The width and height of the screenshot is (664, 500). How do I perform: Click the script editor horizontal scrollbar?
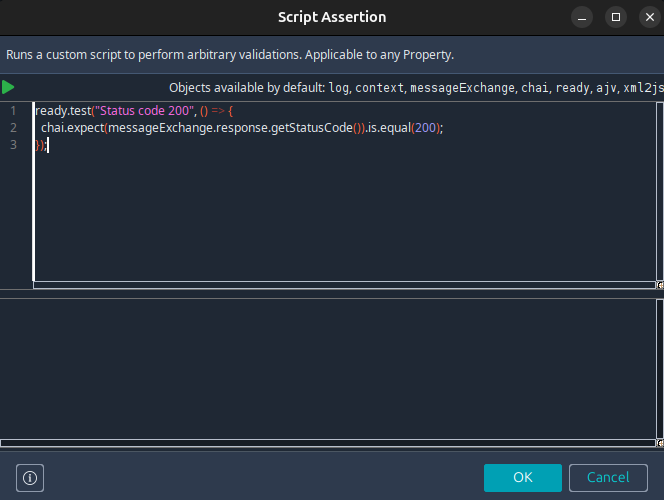coord(344,285)
